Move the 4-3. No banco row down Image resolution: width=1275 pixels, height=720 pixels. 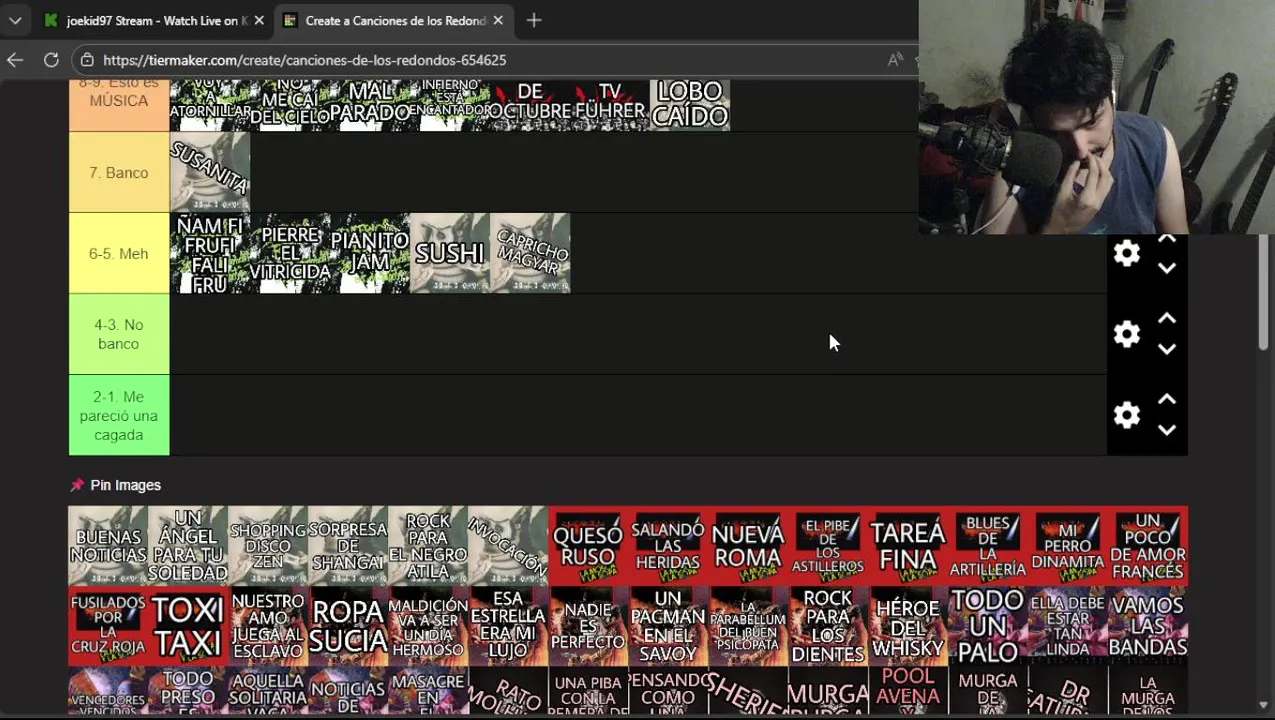(1167, 349)
